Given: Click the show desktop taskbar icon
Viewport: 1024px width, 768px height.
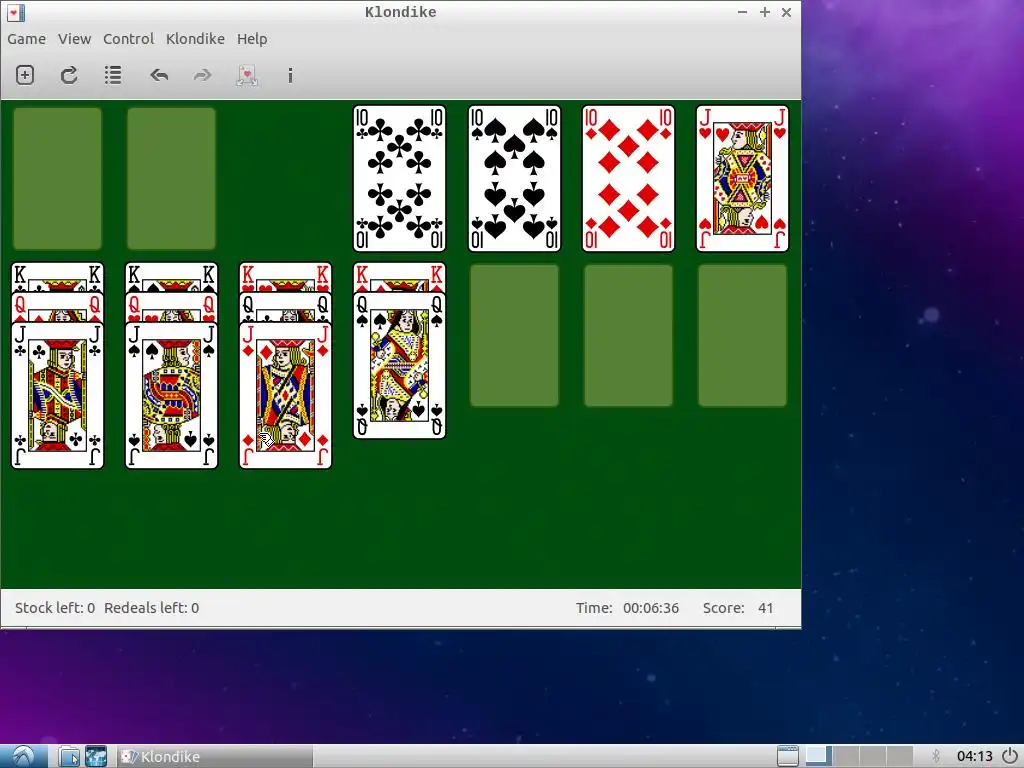Looking at the screenshot, I should tap(788, 756).
